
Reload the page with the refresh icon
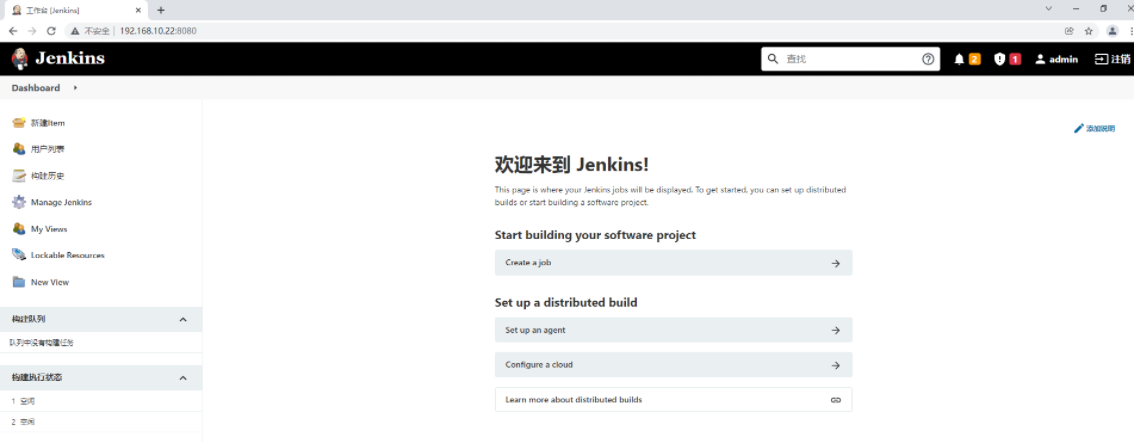pyautogui.click(x=51, y=31)
